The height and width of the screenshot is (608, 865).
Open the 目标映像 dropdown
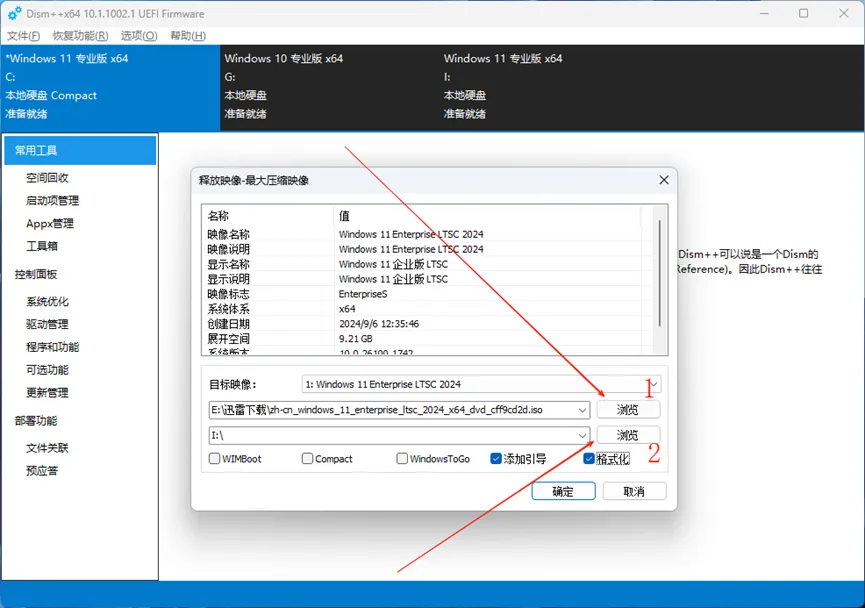pos(651,384)
